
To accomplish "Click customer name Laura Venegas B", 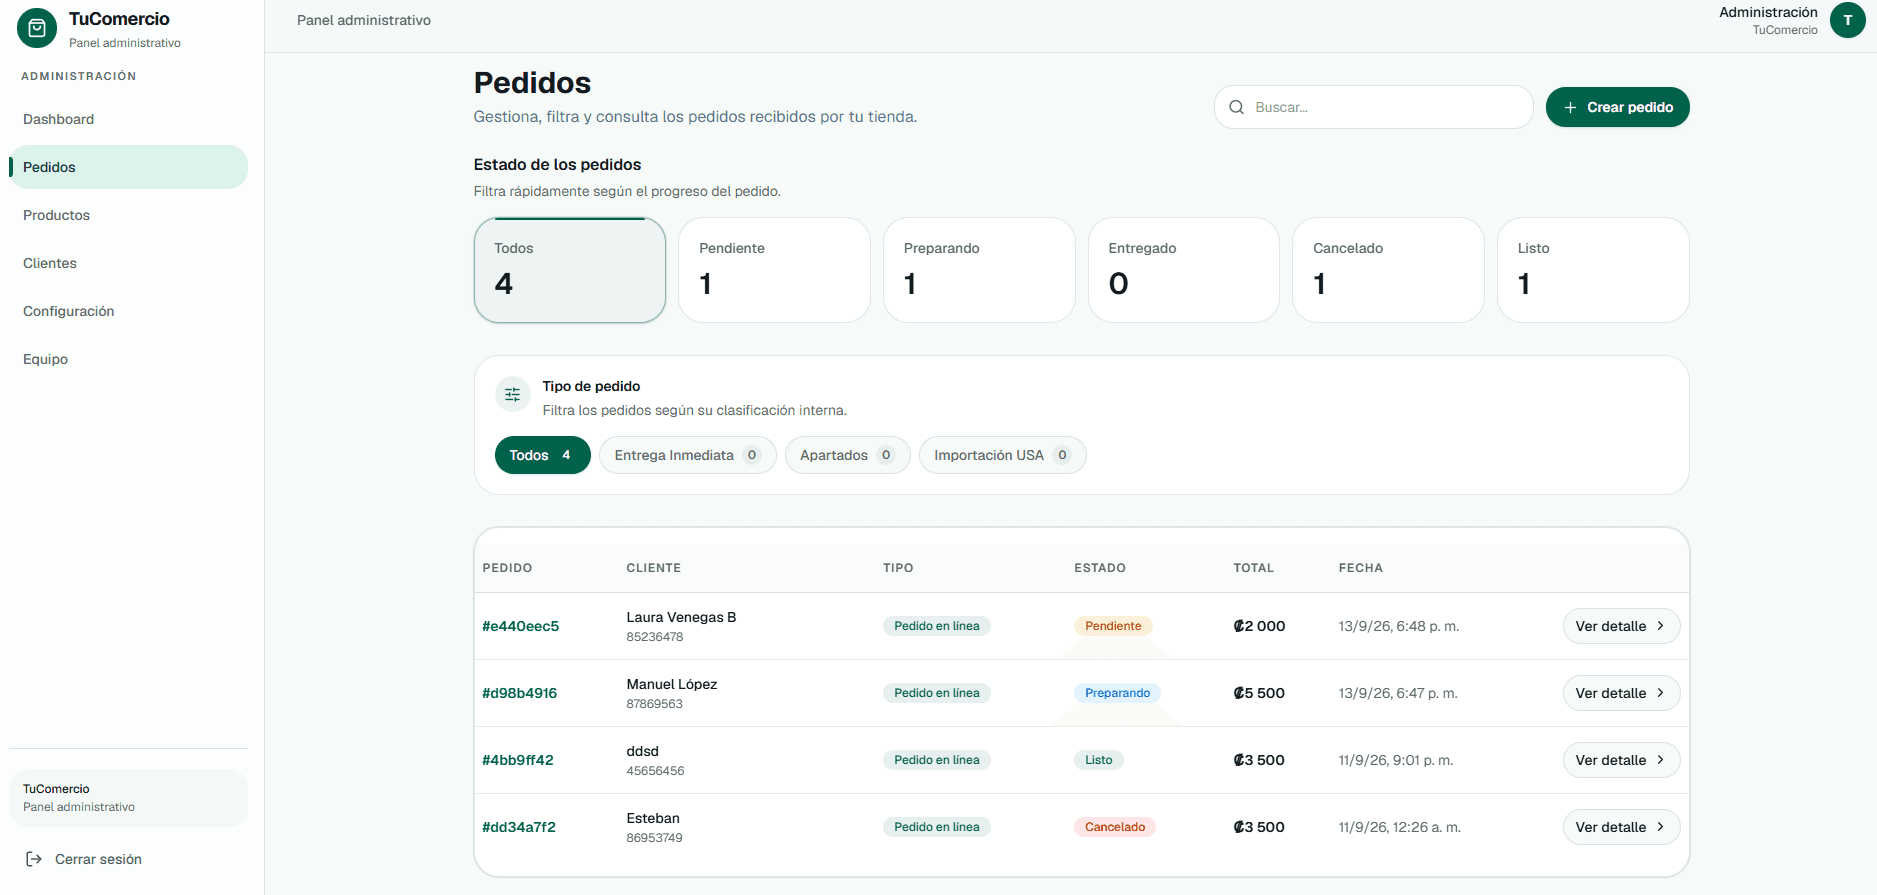I will 681,617.
